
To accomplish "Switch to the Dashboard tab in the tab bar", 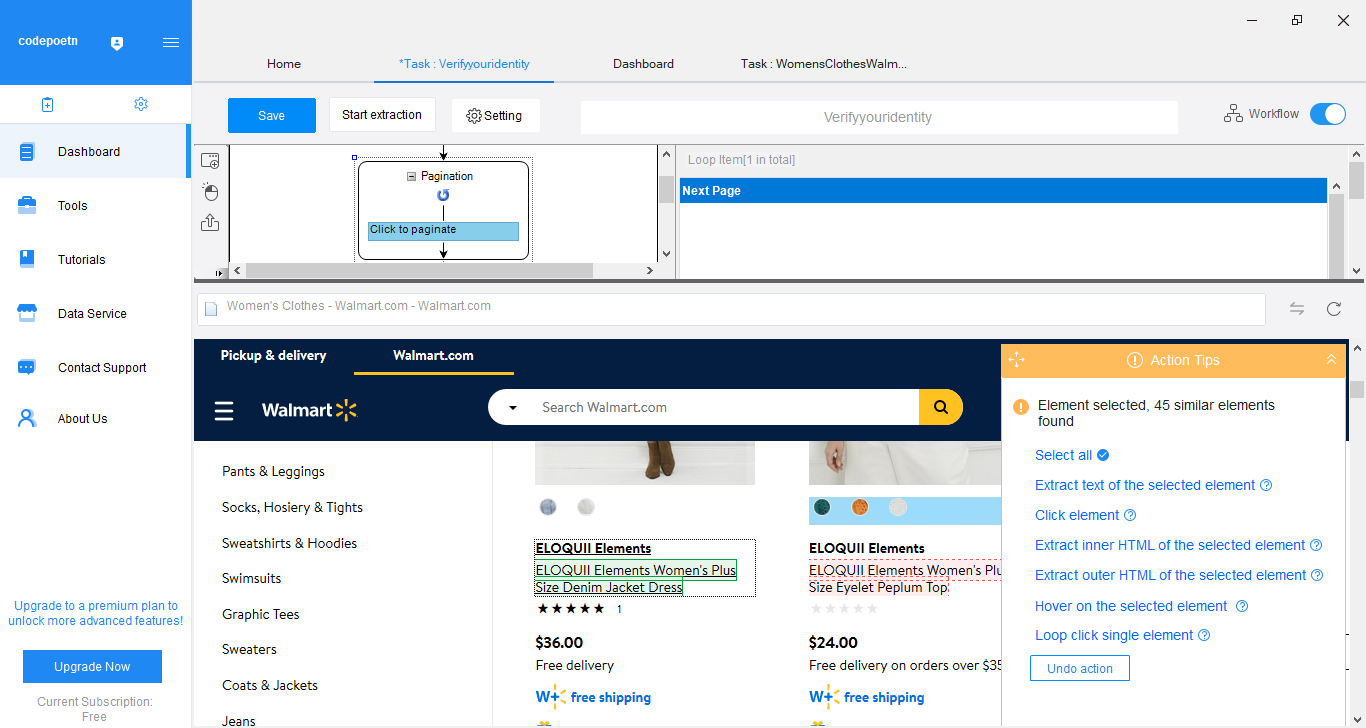I will coord(643,64).
